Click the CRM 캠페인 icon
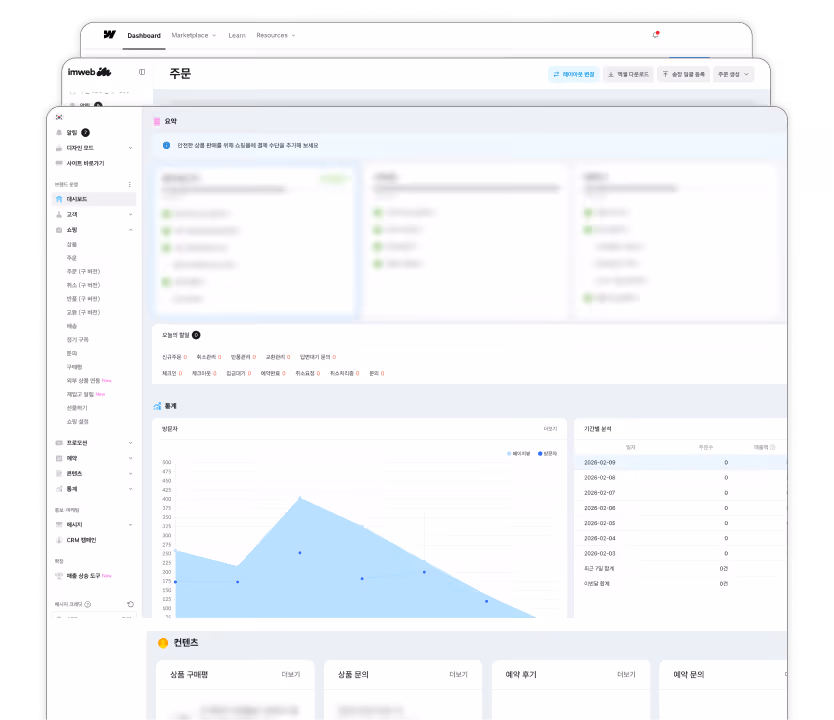The width and height of the screenshot is (834, 720). pos(59,540)
